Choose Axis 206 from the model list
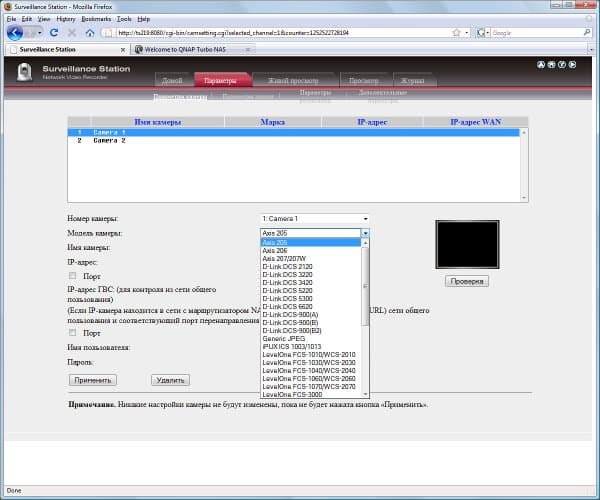 (311, 251)
